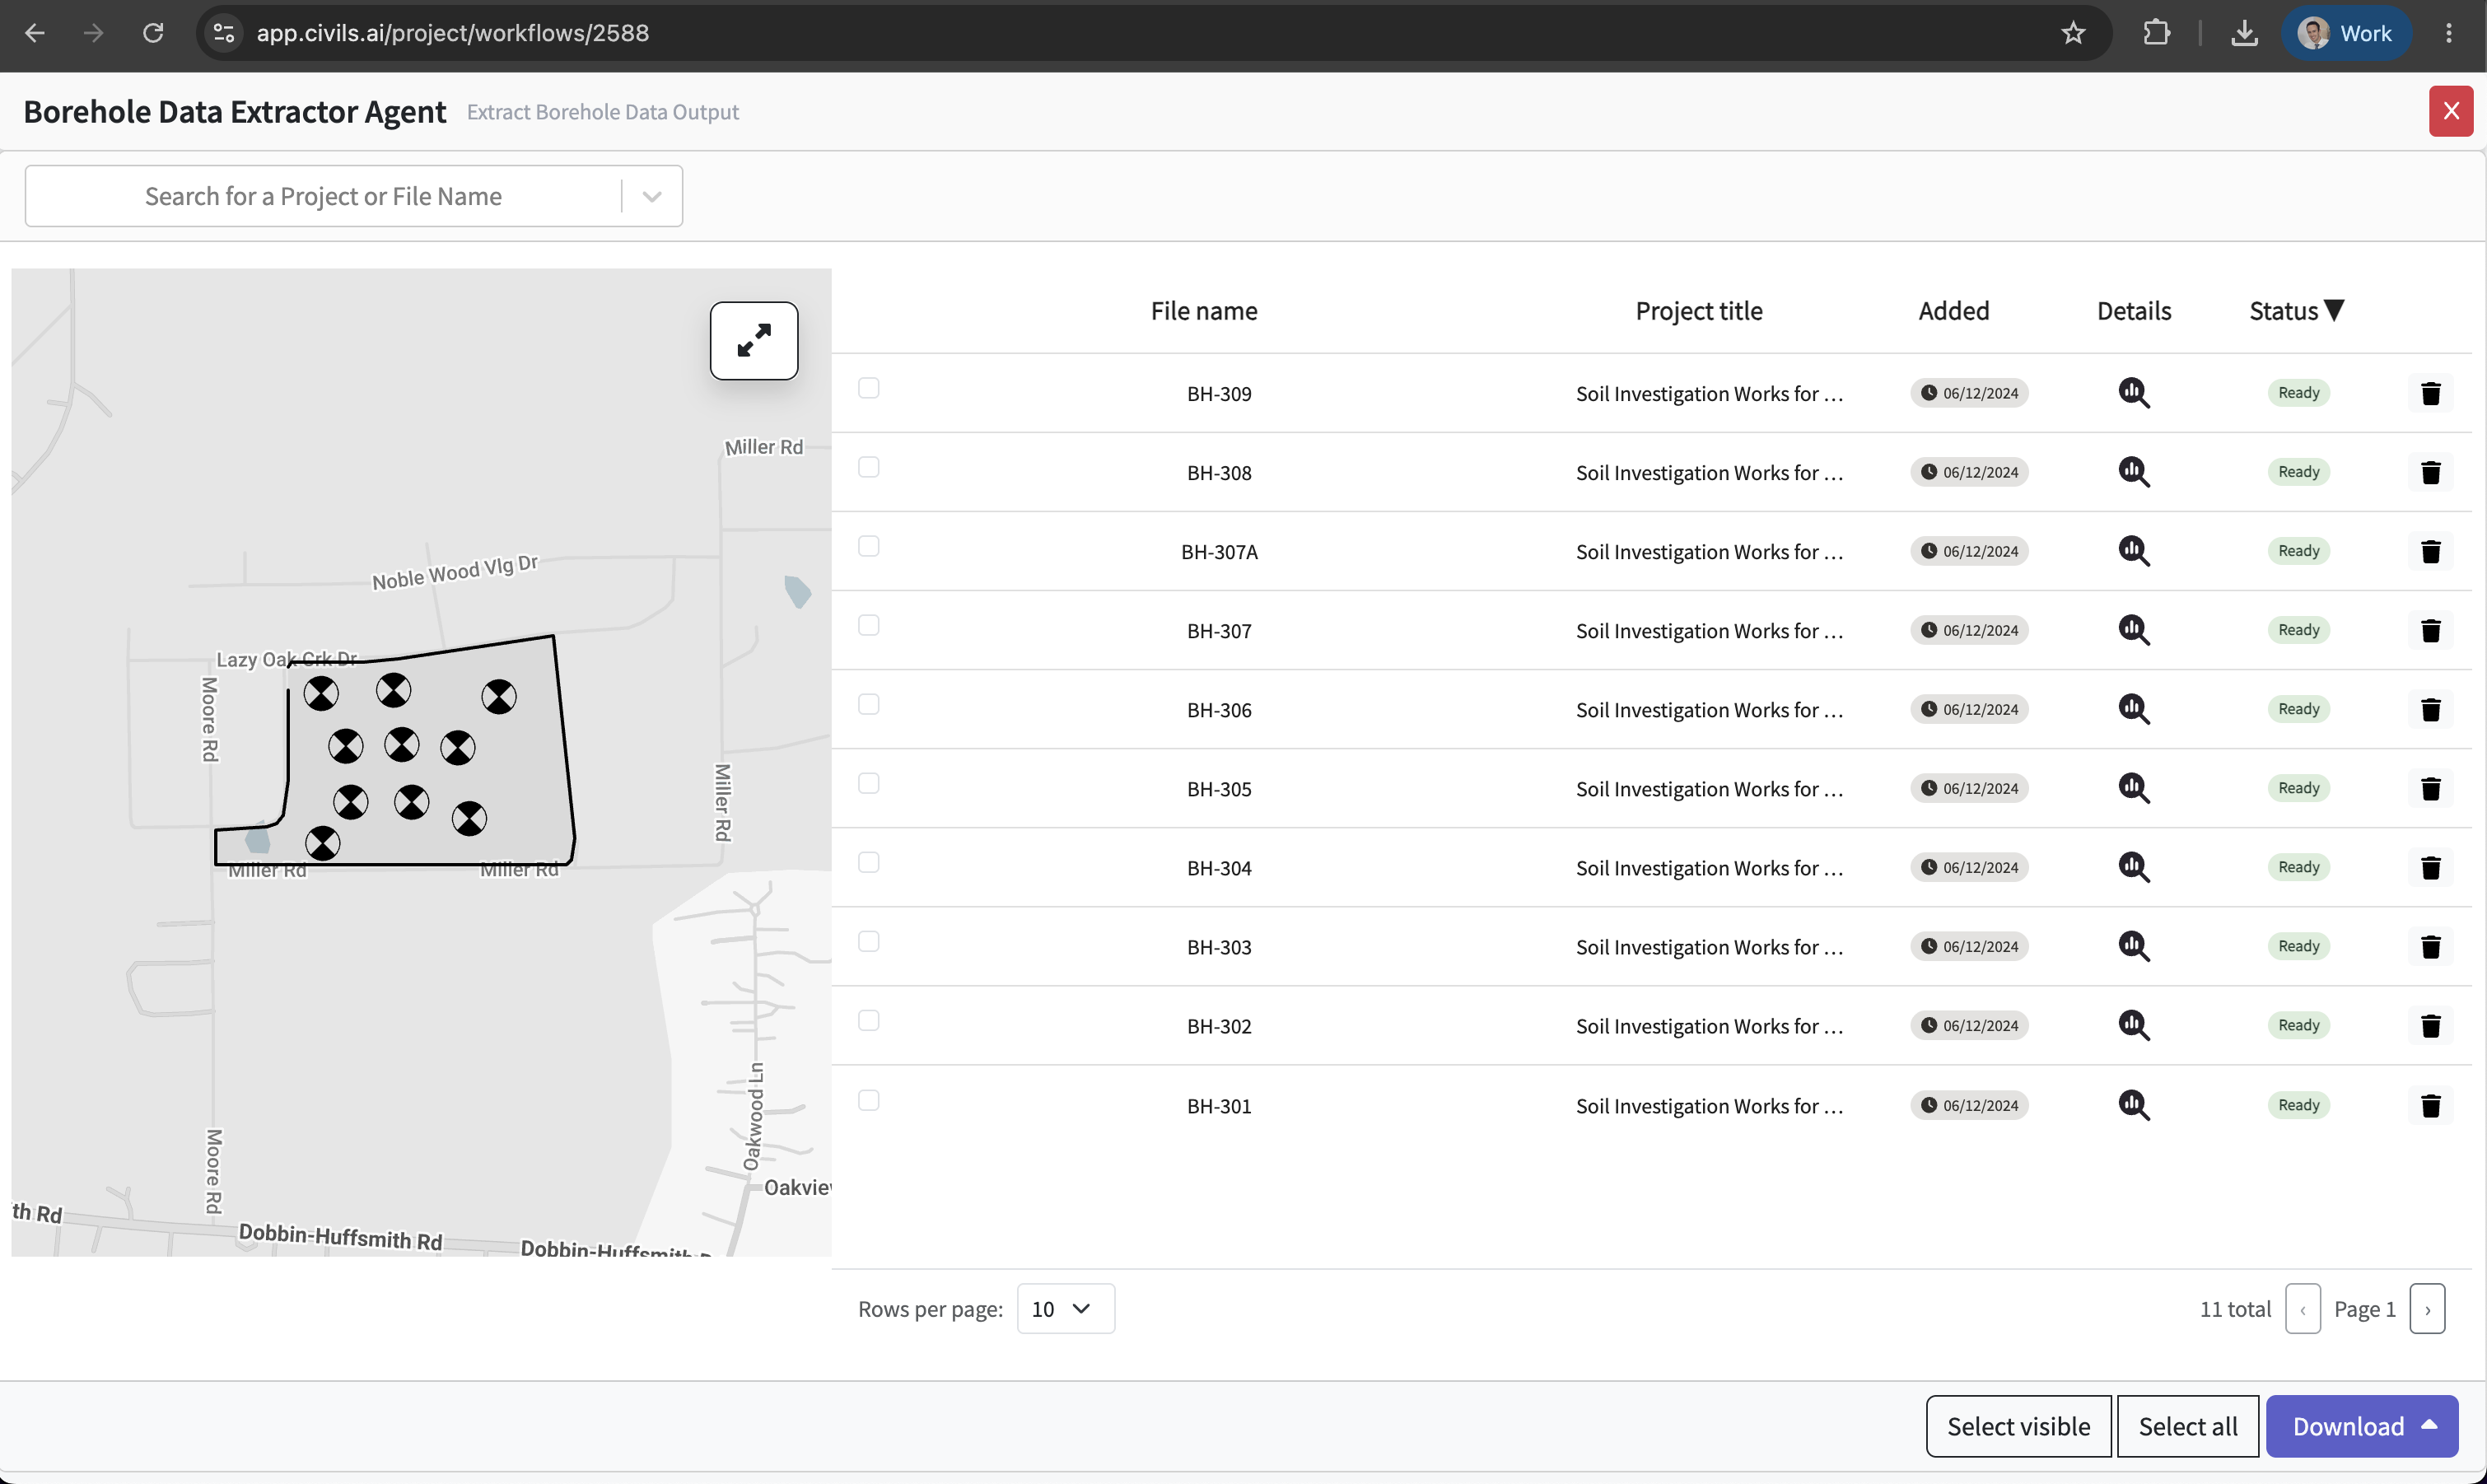Delete the BH-302 file
The image size is (2487, 1484).
[2430, 1025]
